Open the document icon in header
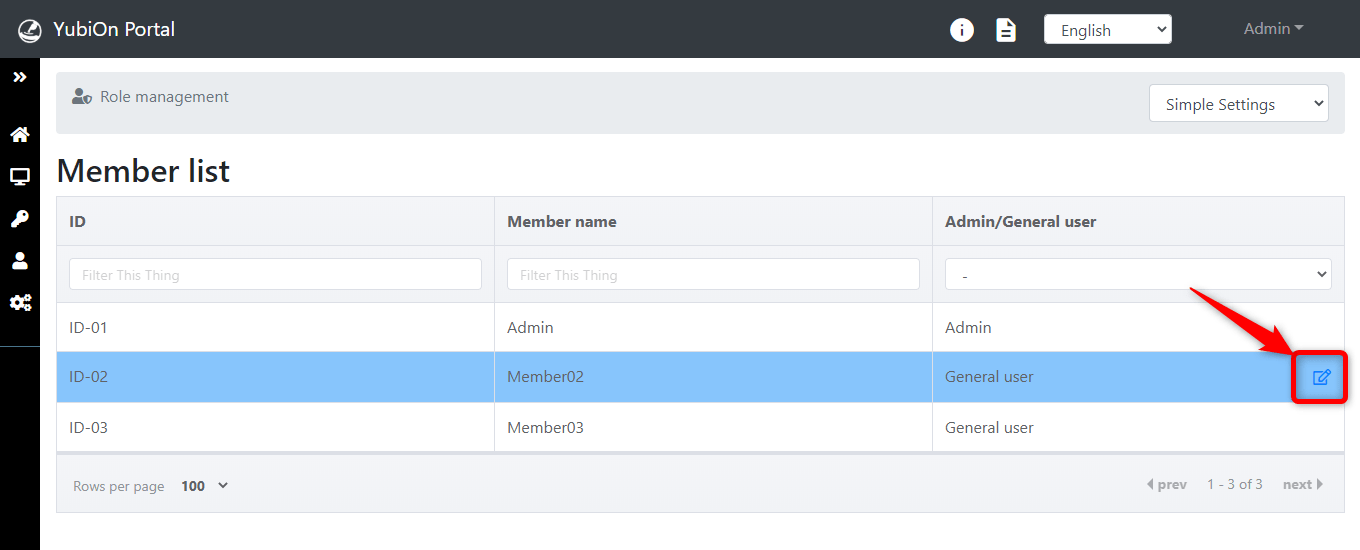 (x=1006, y=30)
